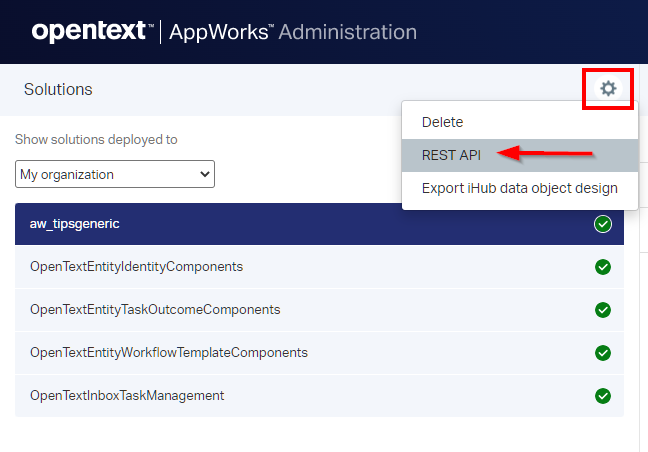Click the opentext logo in header
The width and height of the screenshot is (648, 452).
[90, 32]
